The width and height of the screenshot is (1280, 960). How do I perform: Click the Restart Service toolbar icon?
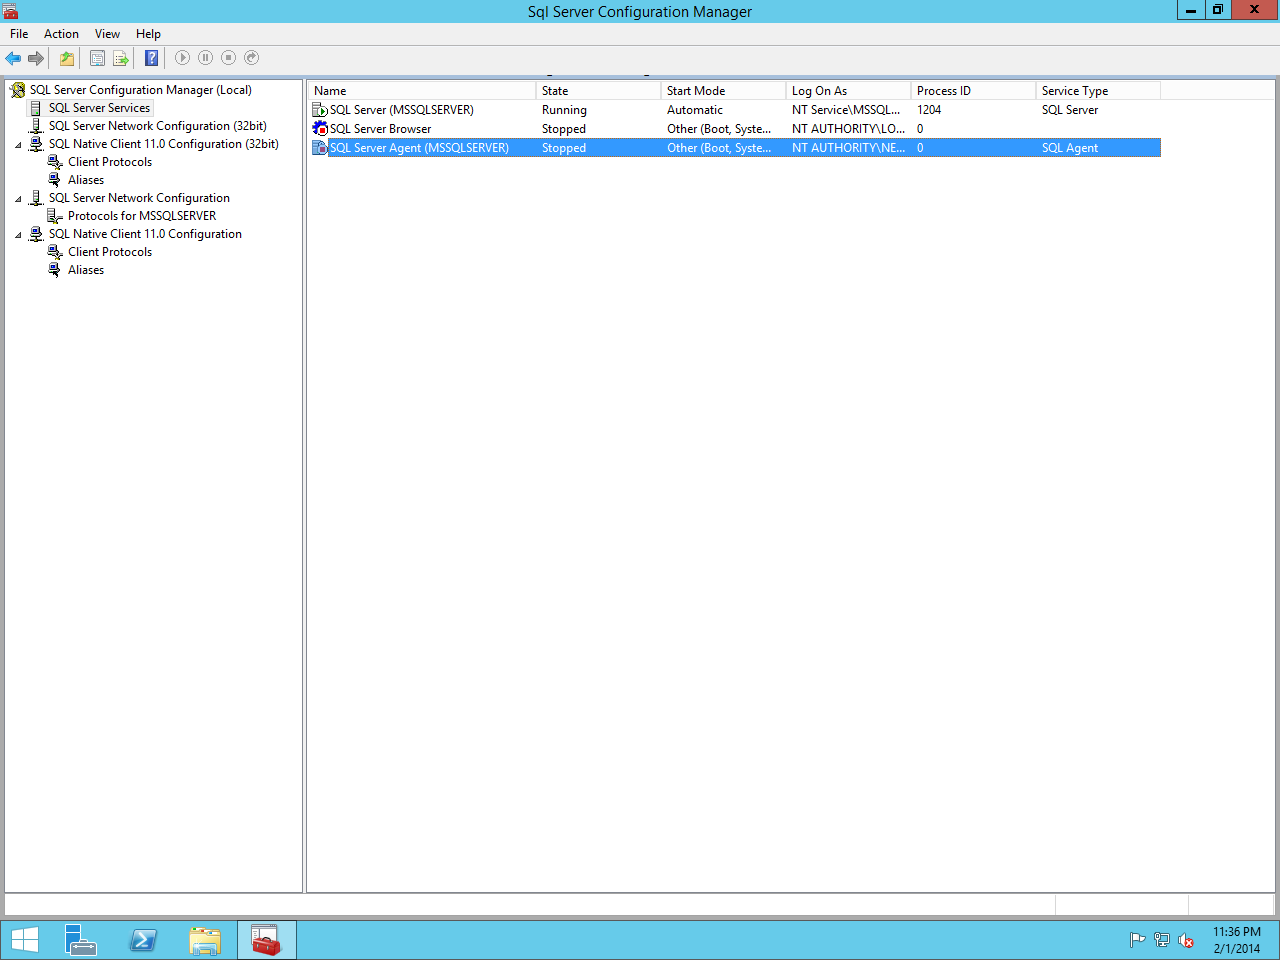[252, 58]
